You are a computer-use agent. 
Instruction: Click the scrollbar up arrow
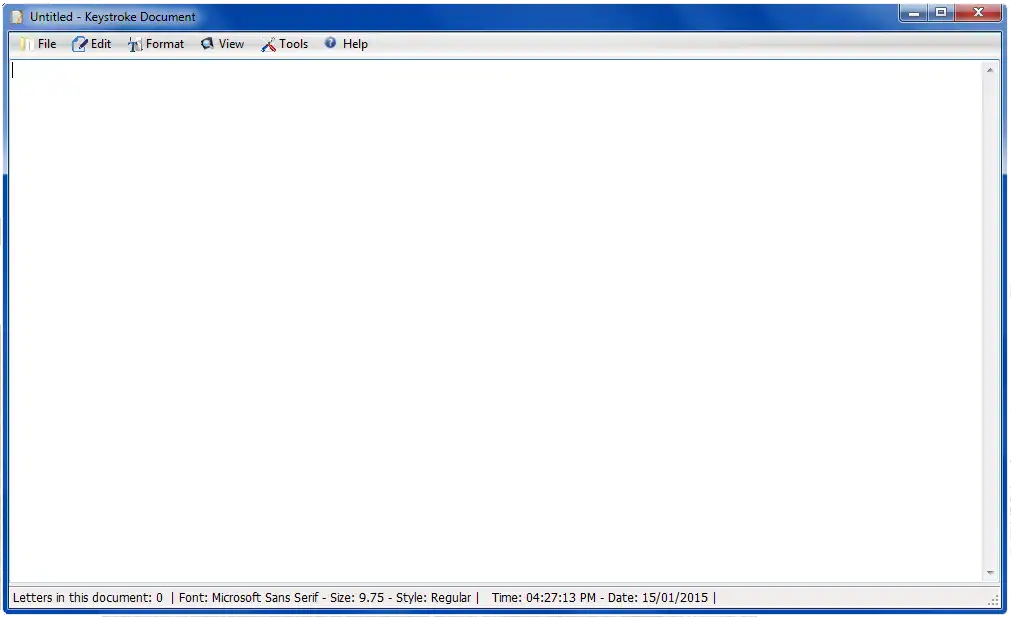pos(990,70)
